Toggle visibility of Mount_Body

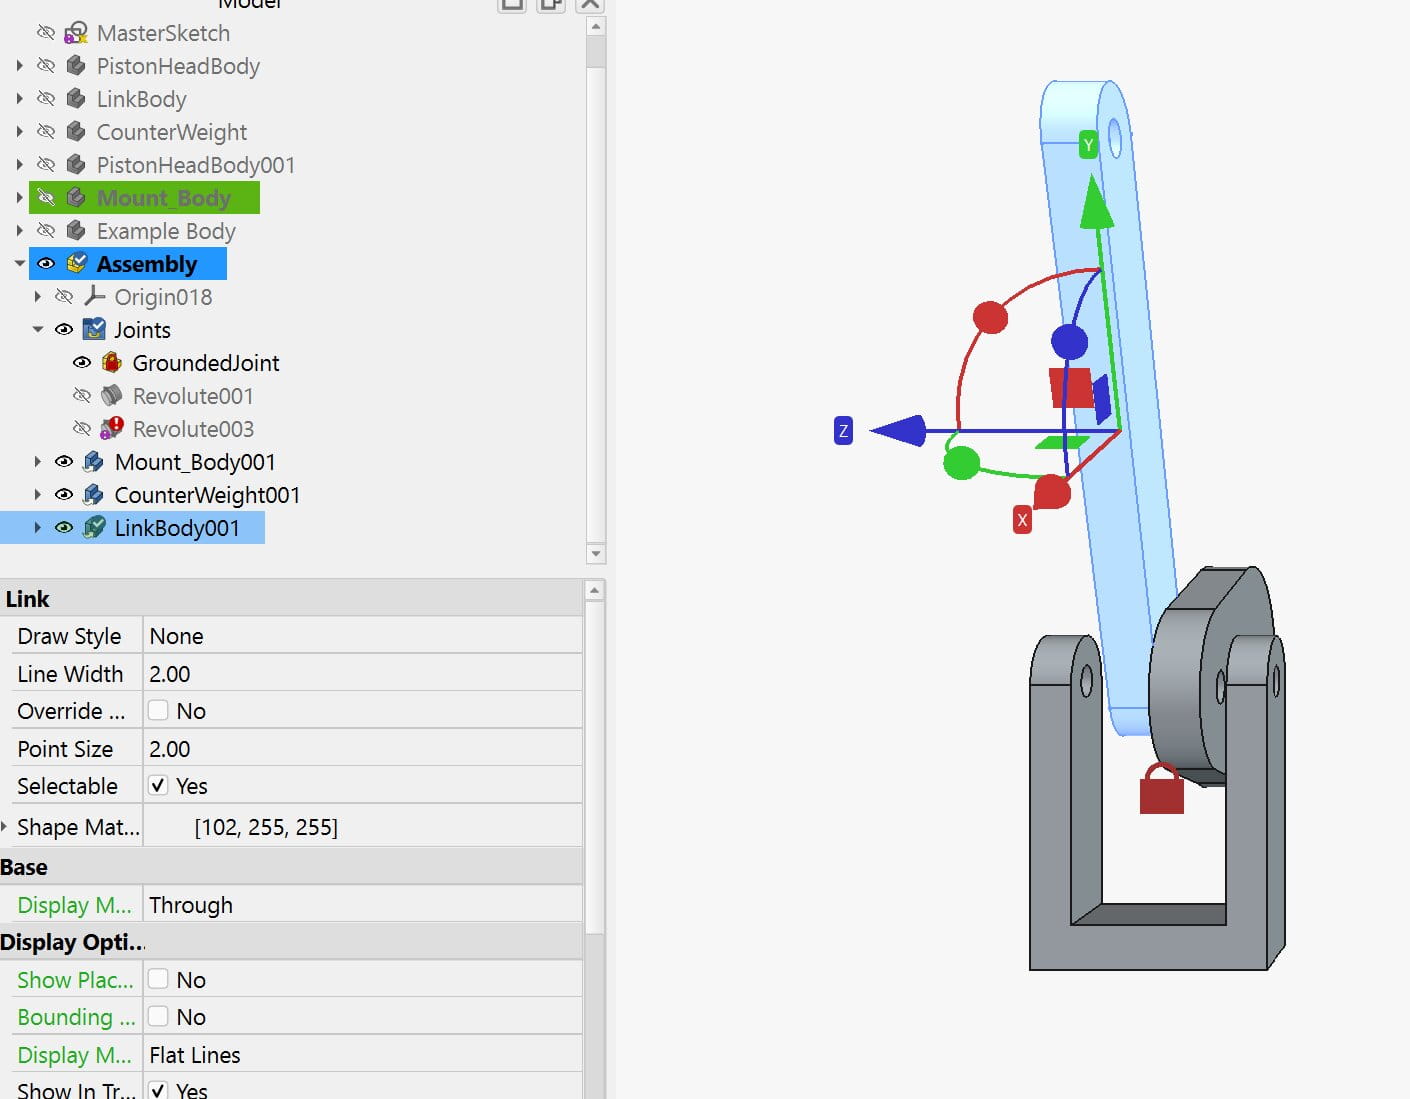(x=46, y=198)
